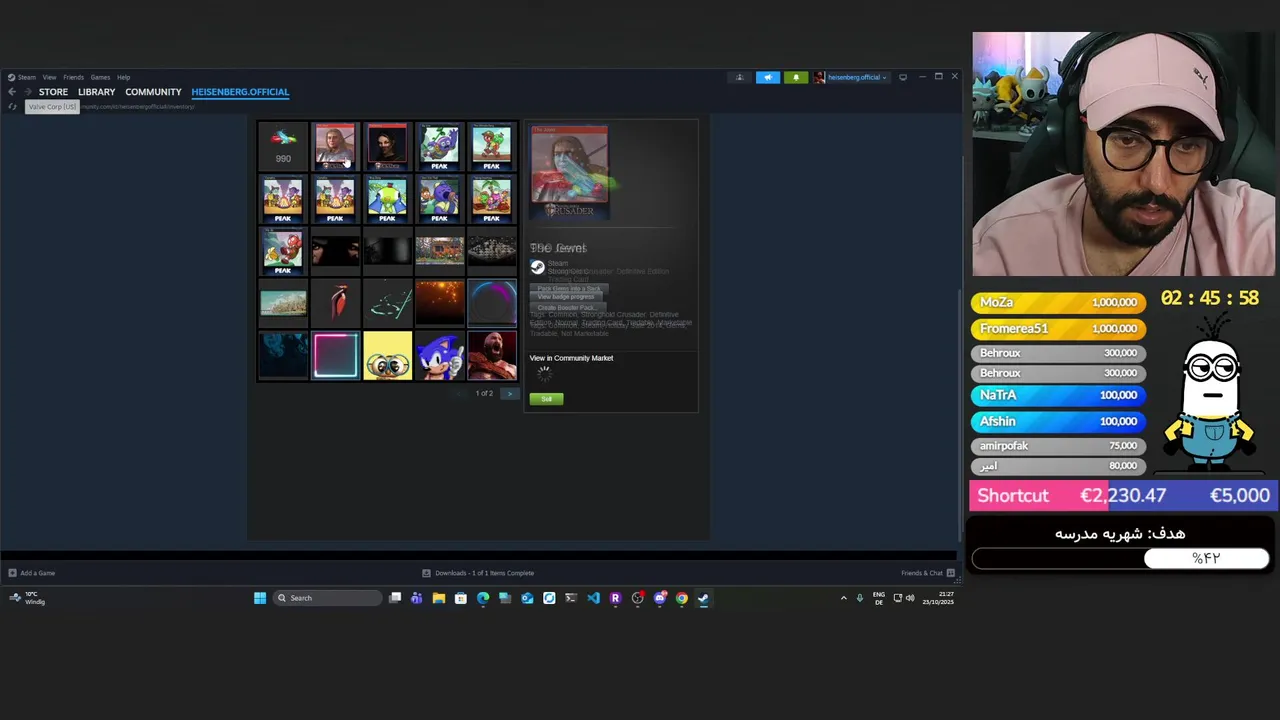The image size is (1280, 720).
Task: Open Microsoft Store from the taskbar
Action: click(x=461, y=598)
